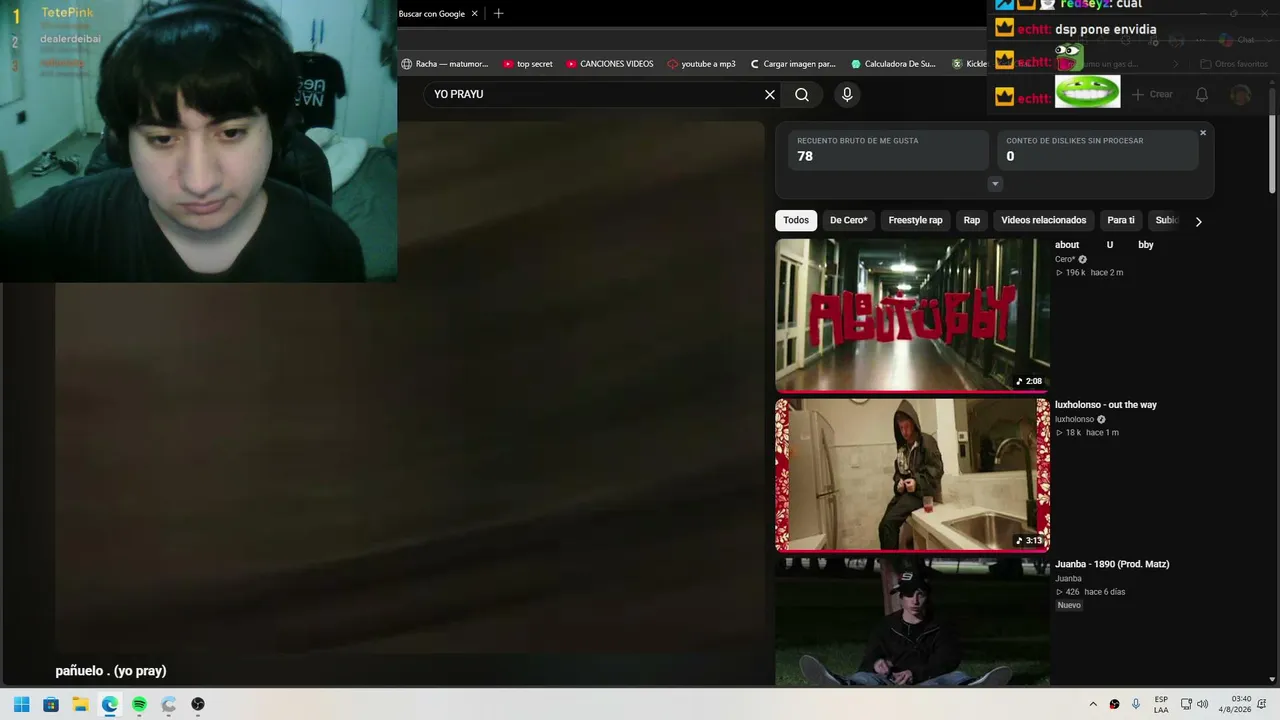Select the 'Rap' filter chip
Image resolution: width=1280 pixels, height=720 pixels.
(972, 221)
